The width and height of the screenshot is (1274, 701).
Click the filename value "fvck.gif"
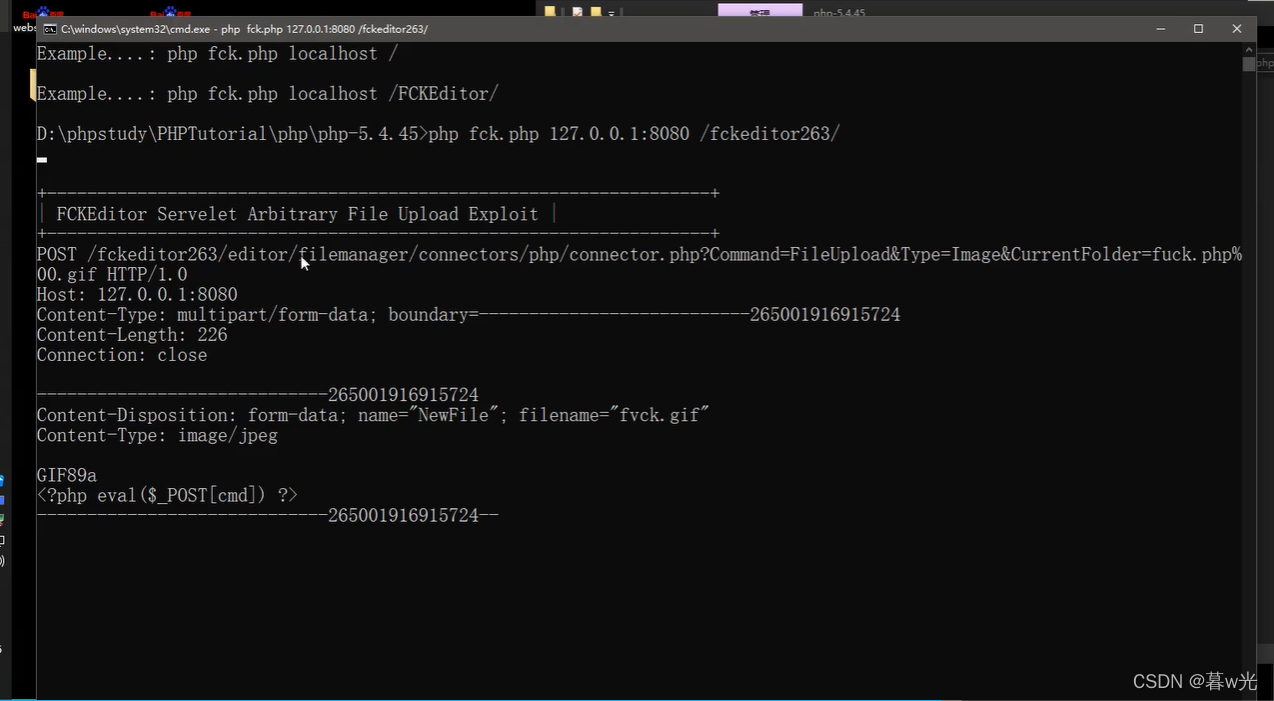(x=659, y=415)
